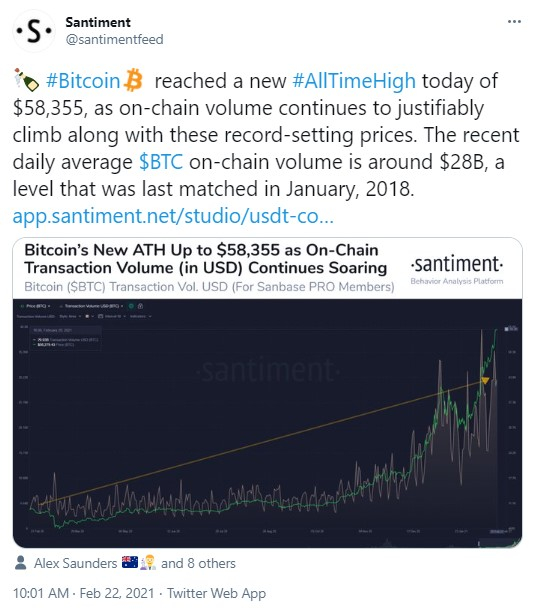533x611 pixels.
Task: Expand the Indicators dropdown
Action: pos(141,316)
